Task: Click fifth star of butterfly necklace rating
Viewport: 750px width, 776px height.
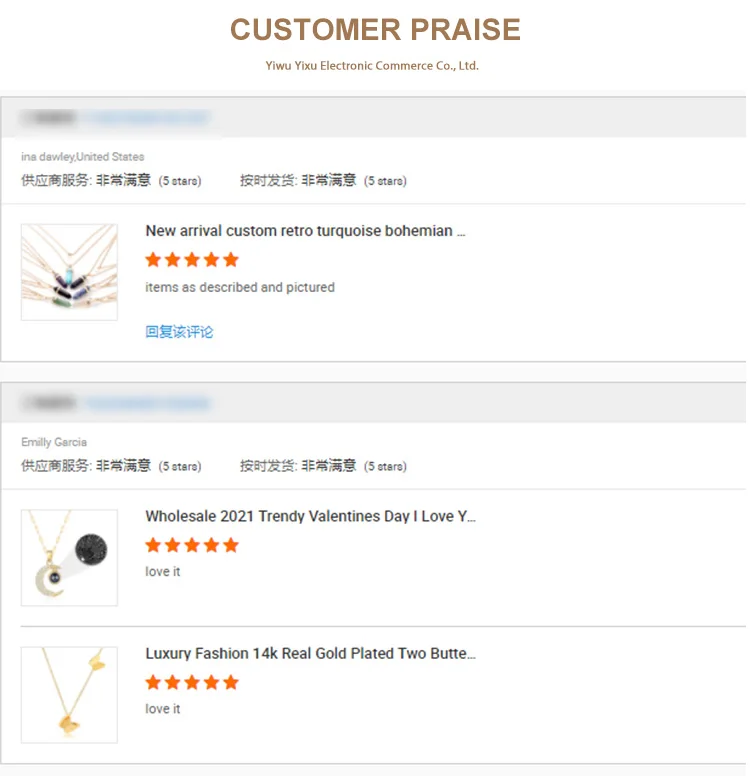Action: coord(231,682)
